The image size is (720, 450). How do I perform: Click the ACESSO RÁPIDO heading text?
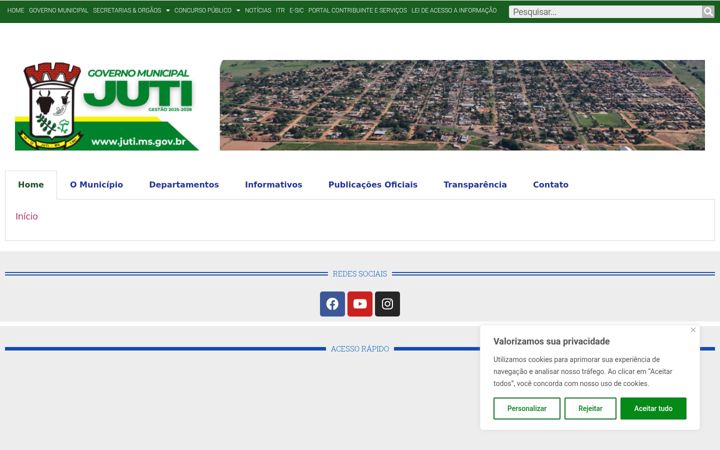coord(360,349)
